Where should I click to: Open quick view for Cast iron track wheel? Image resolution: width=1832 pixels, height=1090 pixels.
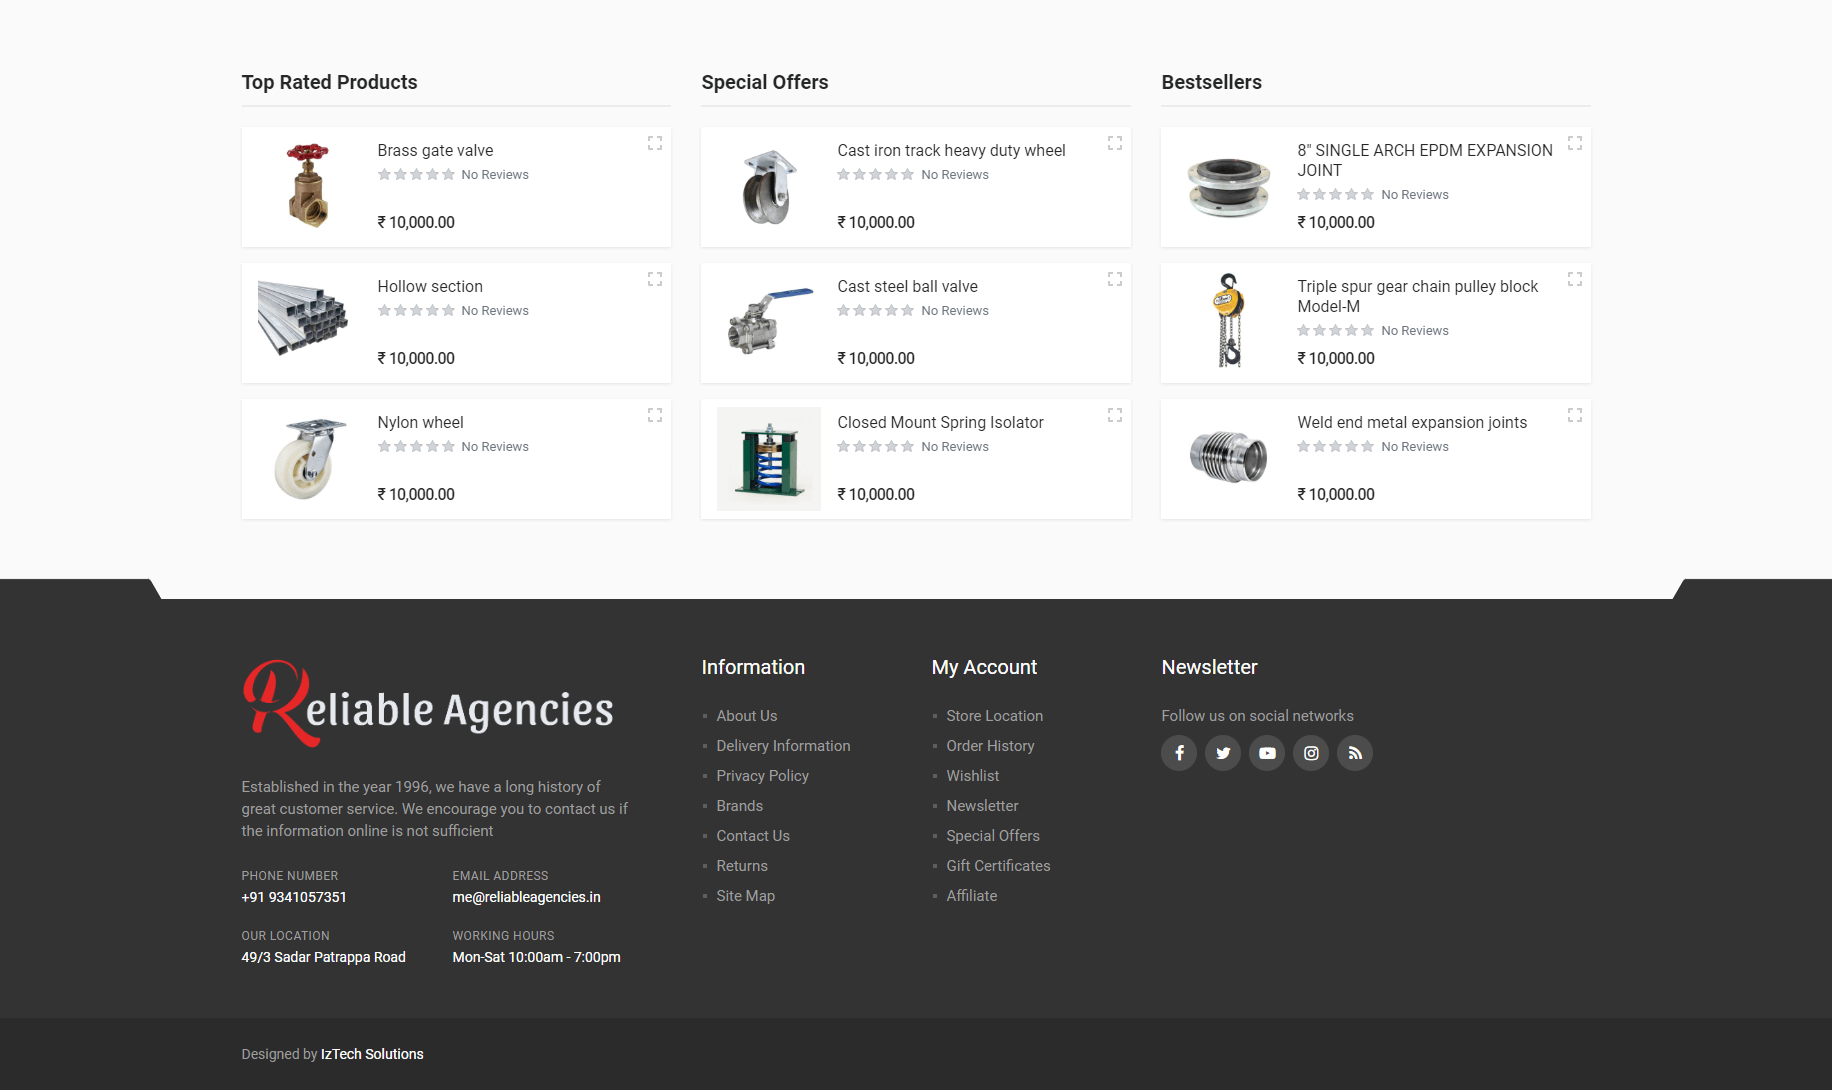pos(1115,143)
